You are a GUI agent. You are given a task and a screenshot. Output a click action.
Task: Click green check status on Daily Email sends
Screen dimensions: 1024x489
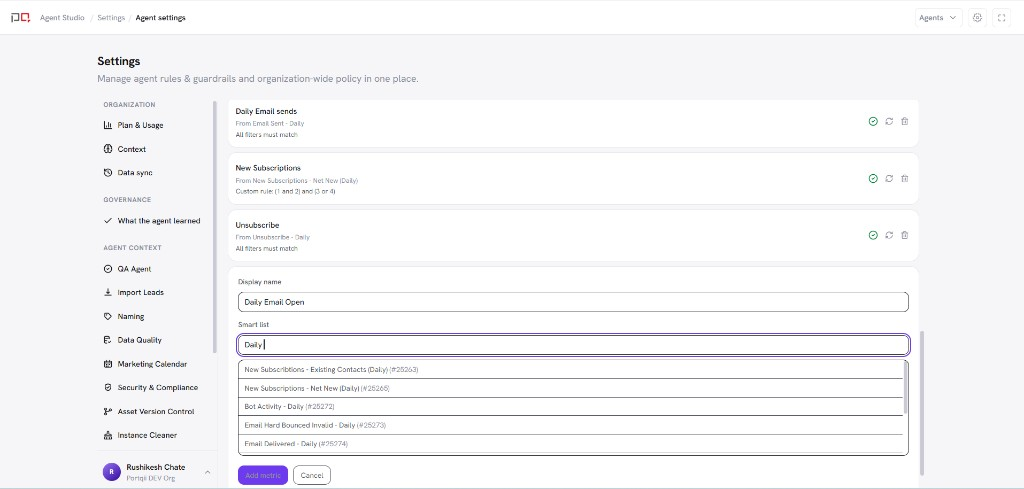coord(873,121)
